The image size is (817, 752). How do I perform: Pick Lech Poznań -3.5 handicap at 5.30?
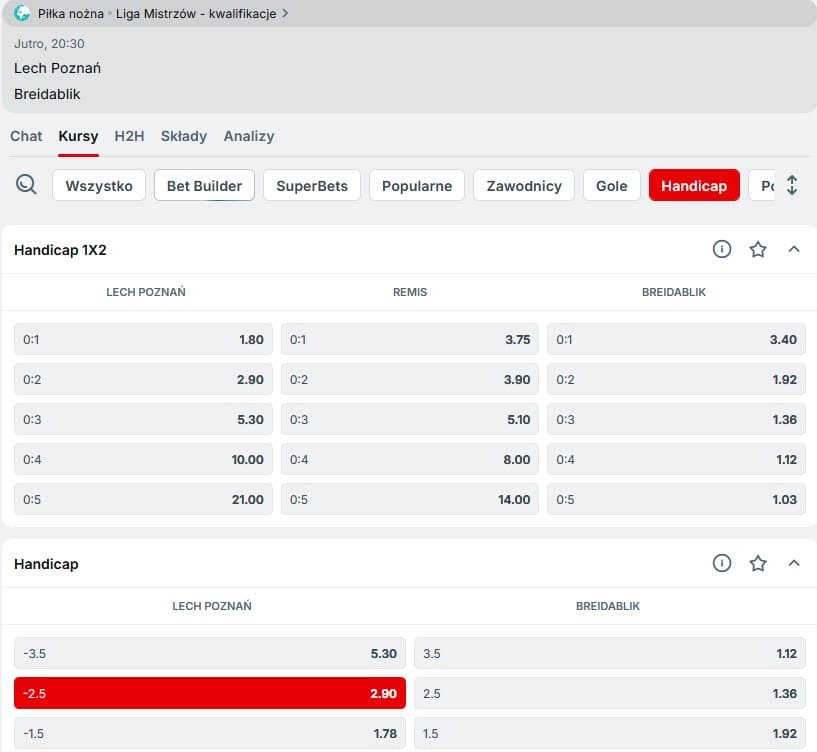click(x=209, y=653)
